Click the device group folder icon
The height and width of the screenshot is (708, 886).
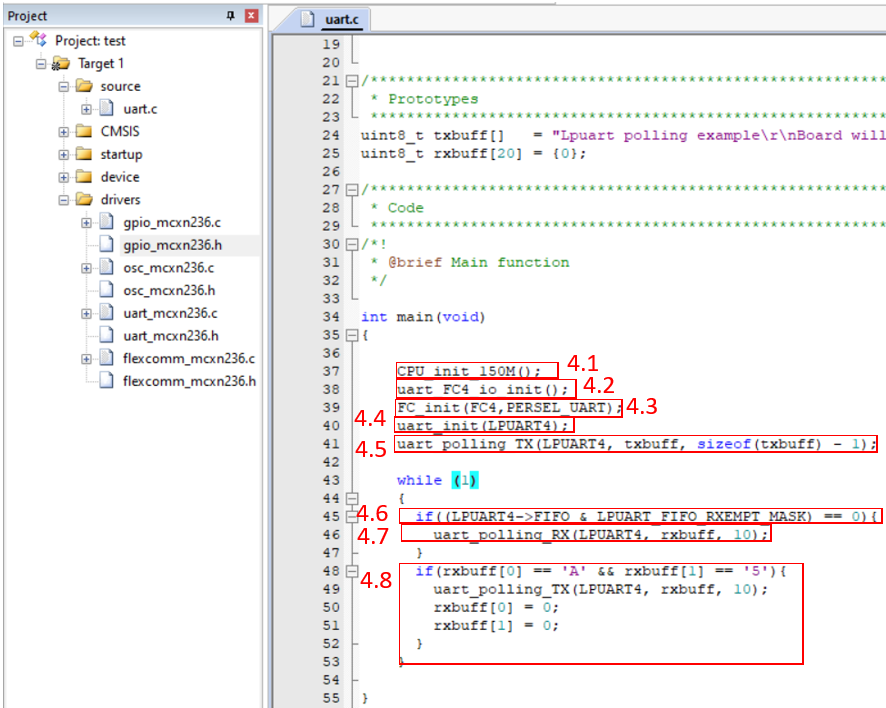84,177
